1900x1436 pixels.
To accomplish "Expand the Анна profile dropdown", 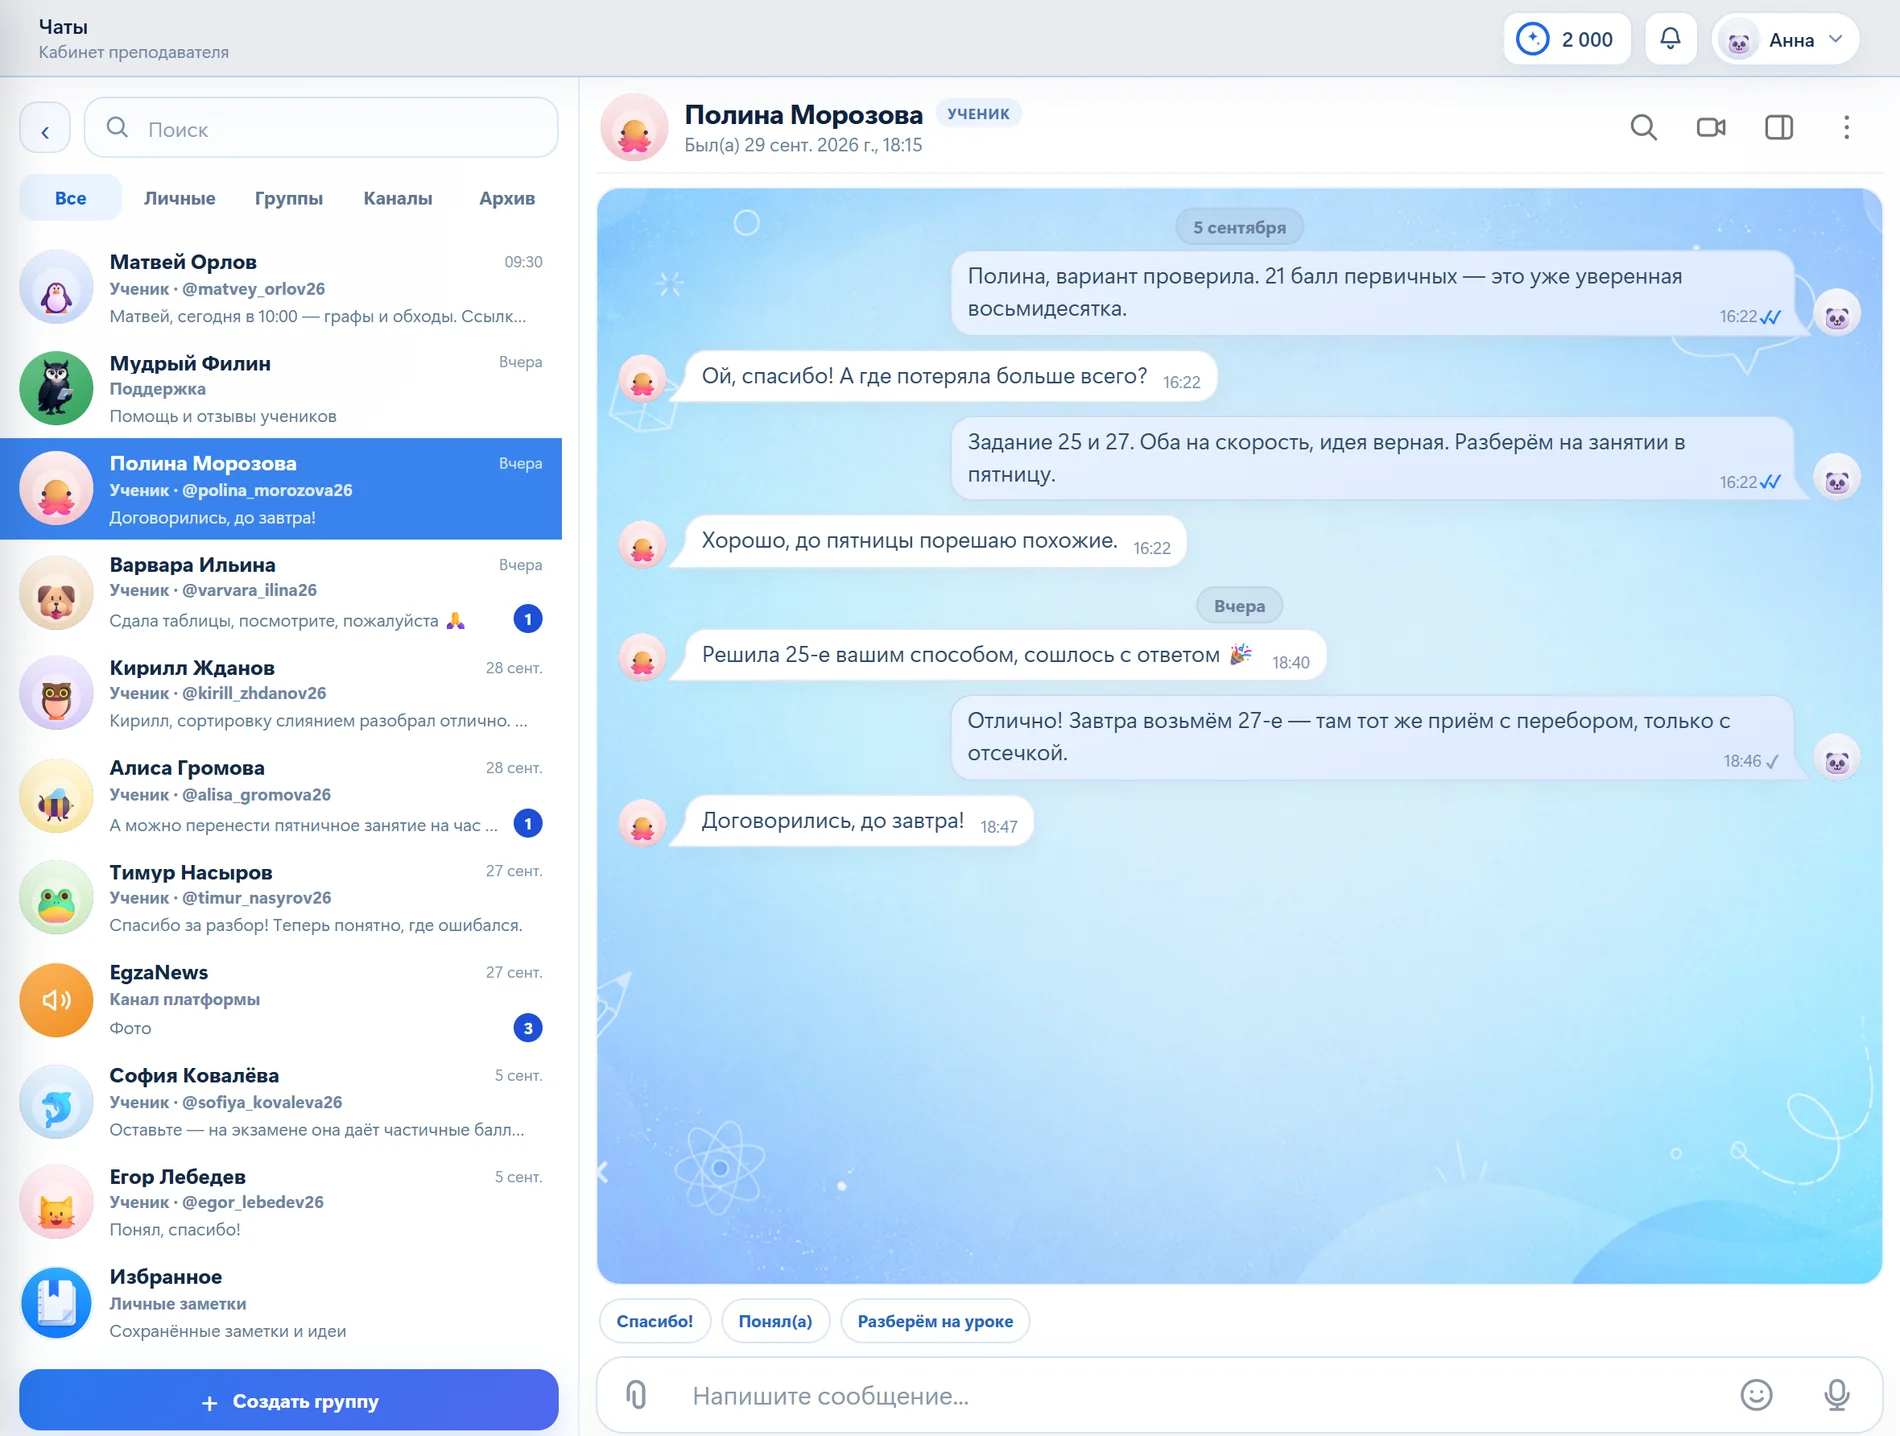I will pyautogui.click(x=1786, y=39).
